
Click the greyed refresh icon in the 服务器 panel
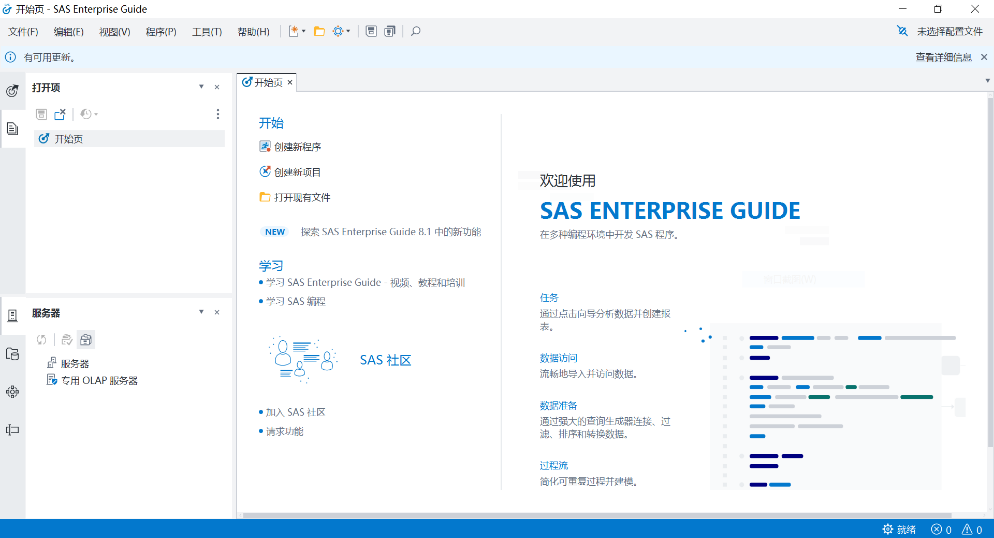pyautogui.click(x=41, y=340)
